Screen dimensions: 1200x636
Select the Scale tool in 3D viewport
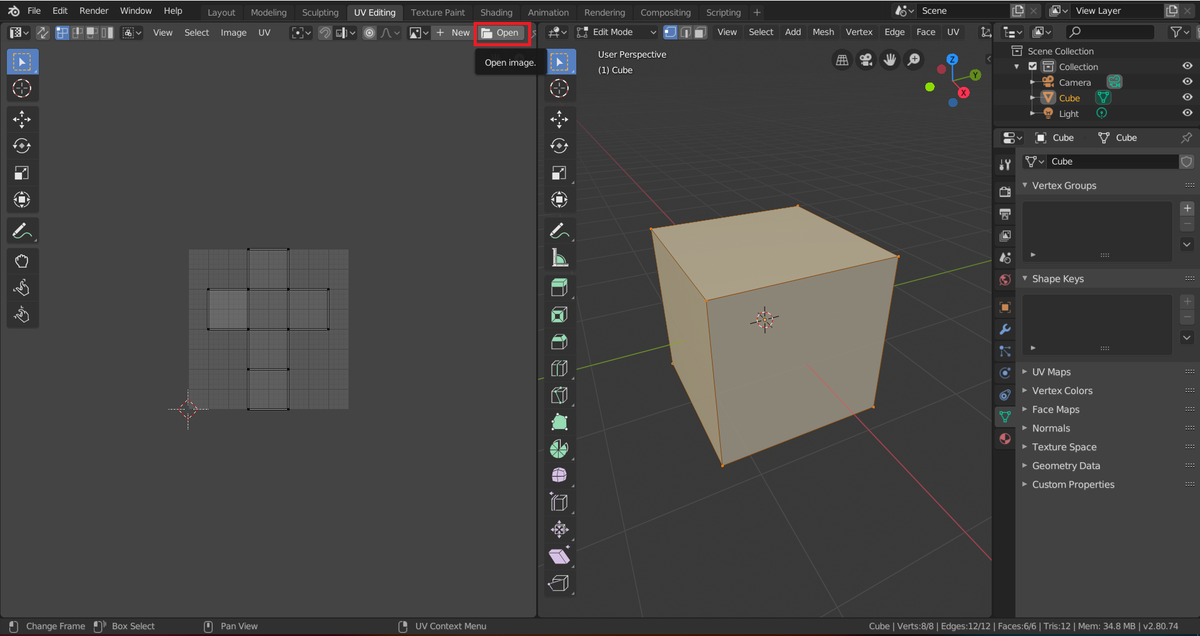click(559, 173)
